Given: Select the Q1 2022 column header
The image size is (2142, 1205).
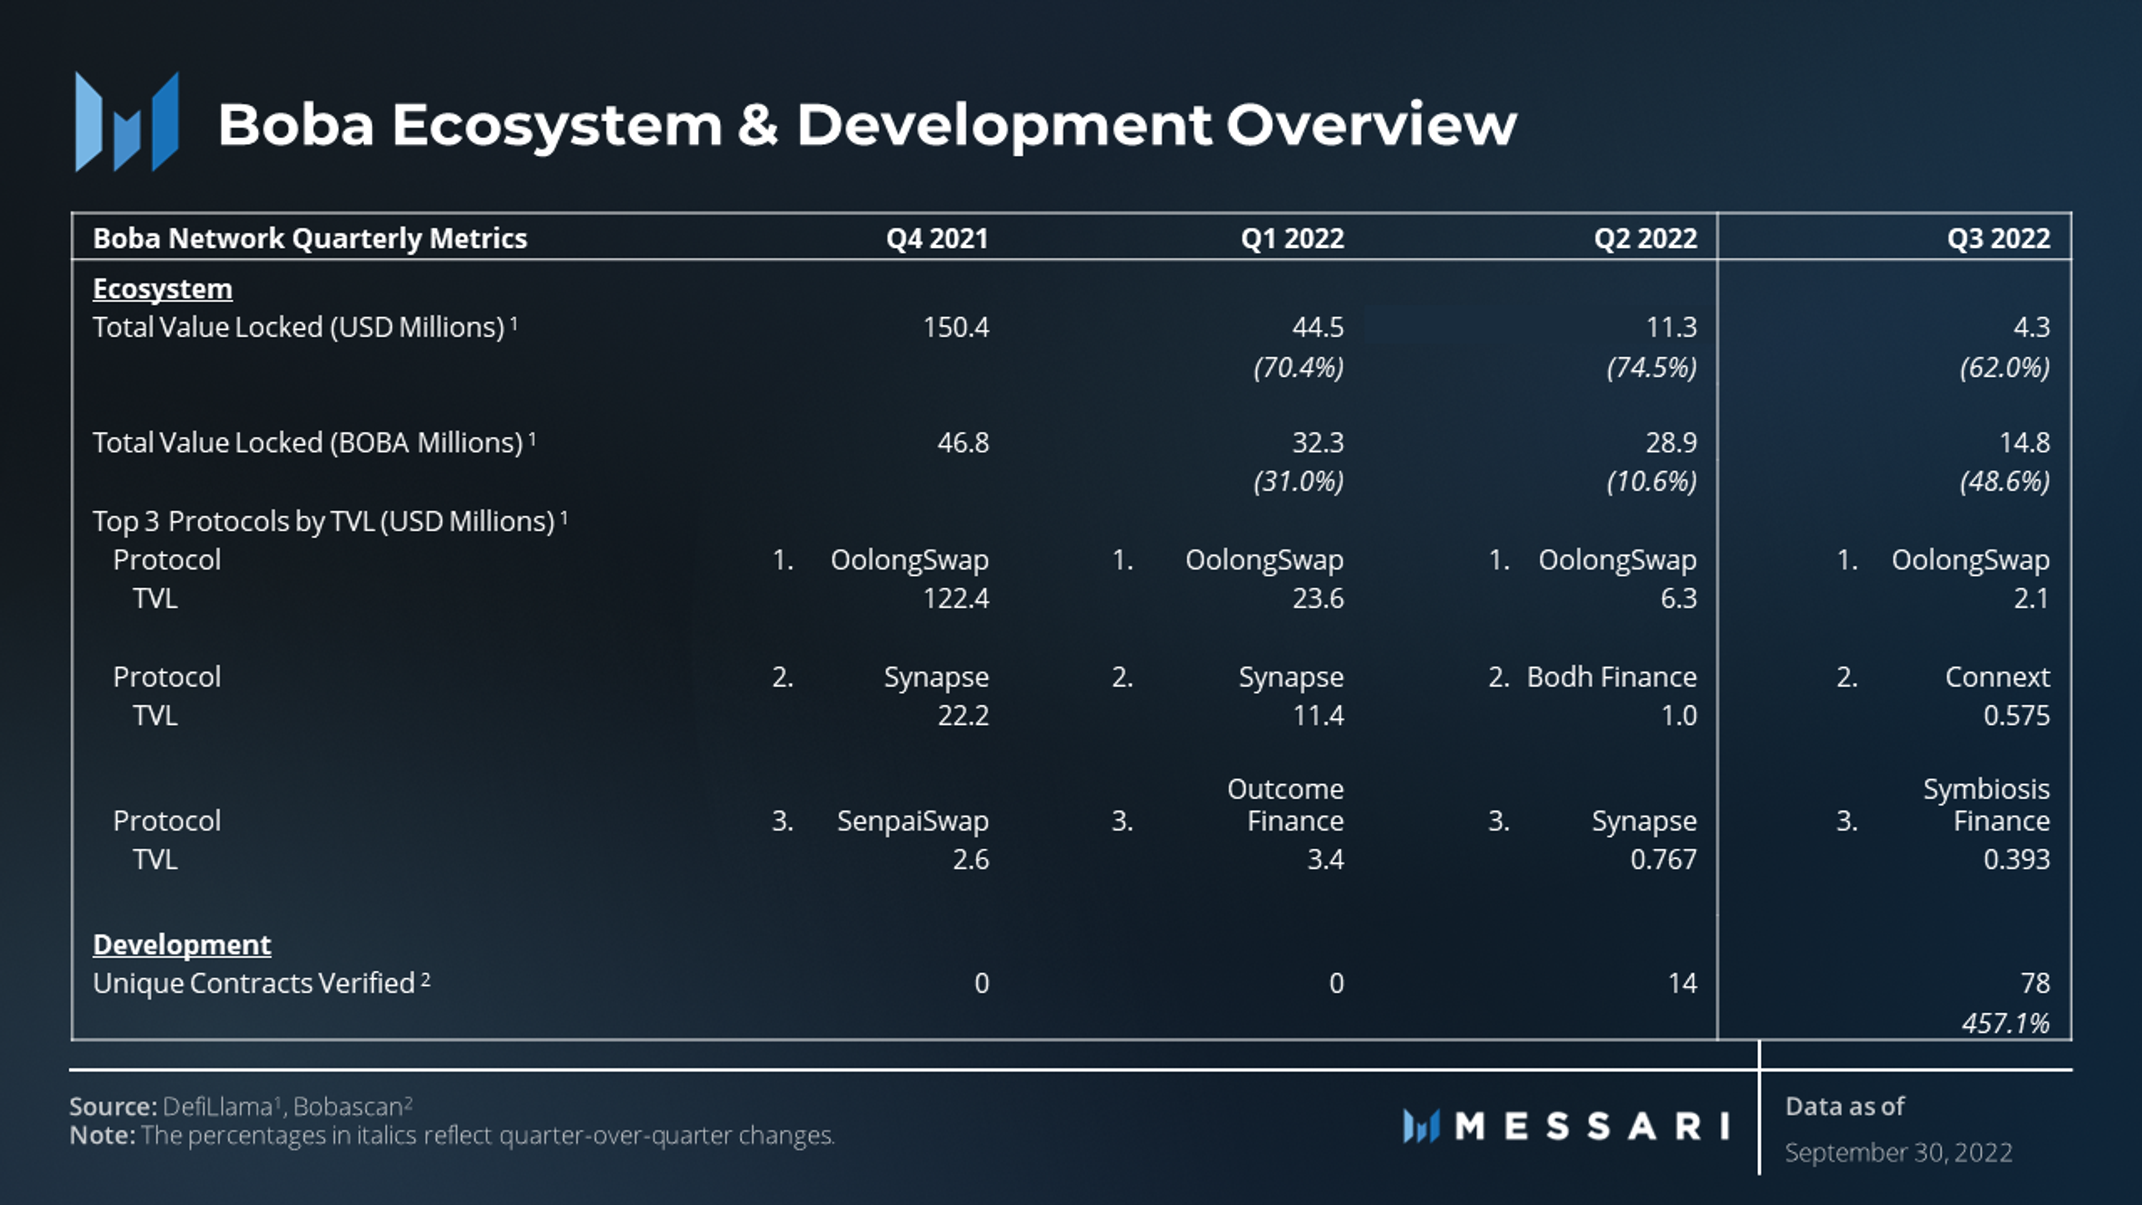Looking at the screenshot, I should pos(1291,239).
